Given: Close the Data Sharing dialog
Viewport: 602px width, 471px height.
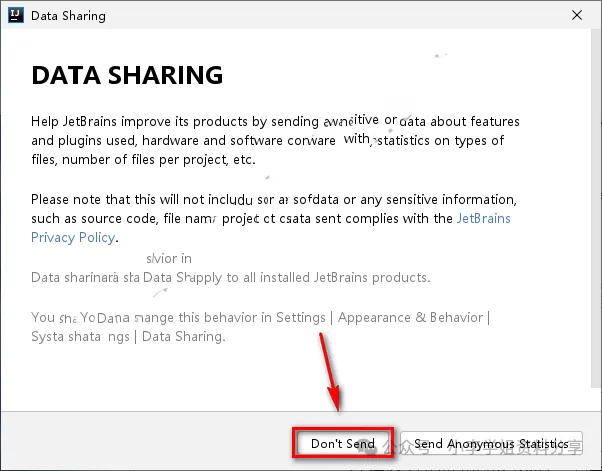Looking at the screenshot, I should click(x=577, y=15).
